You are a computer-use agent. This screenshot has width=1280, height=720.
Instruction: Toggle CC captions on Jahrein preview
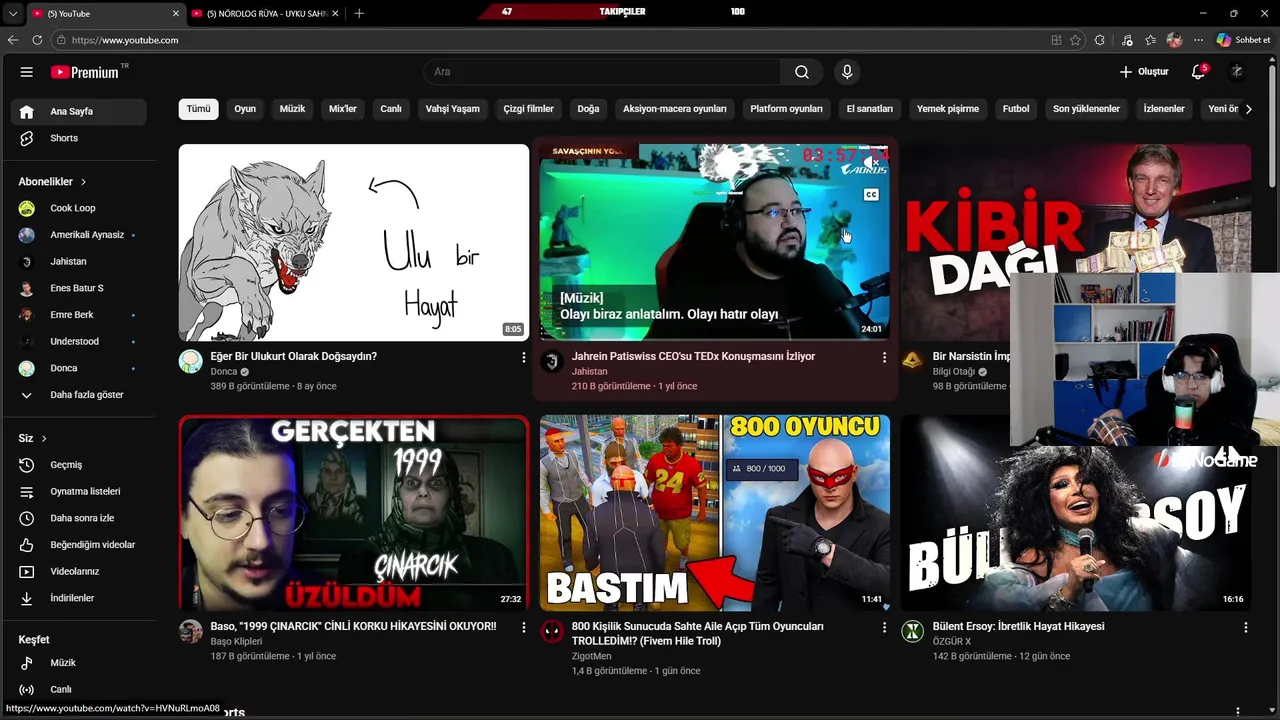[871, 195]
